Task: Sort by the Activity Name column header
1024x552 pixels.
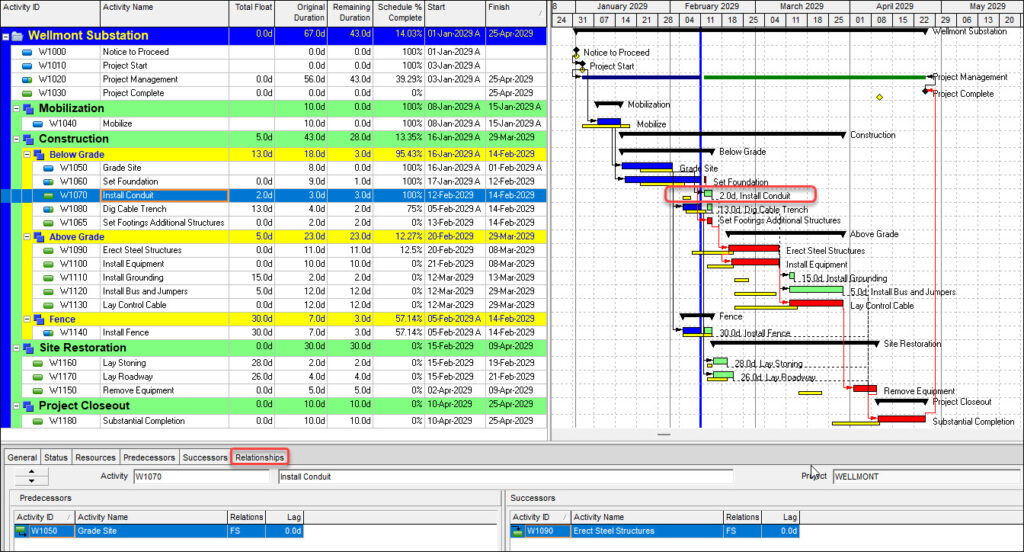Action: [x=165, y=13]
